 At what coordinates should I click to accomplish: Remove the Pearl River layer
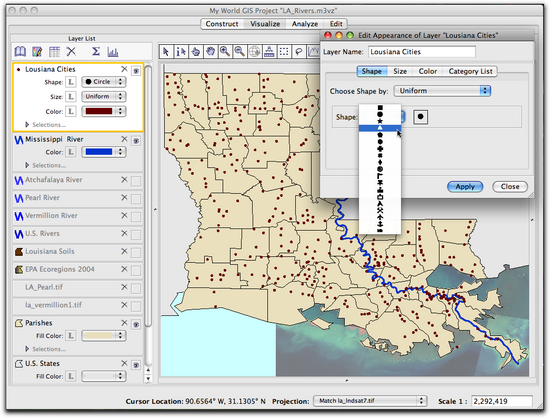point(124,197)
